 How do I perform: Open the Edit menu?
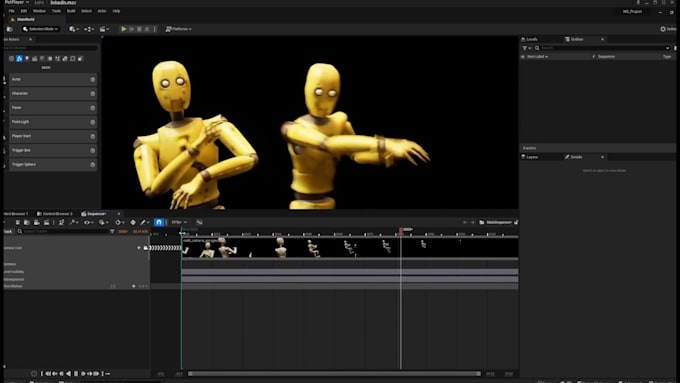pyautogui.click(x=24, y=11)
